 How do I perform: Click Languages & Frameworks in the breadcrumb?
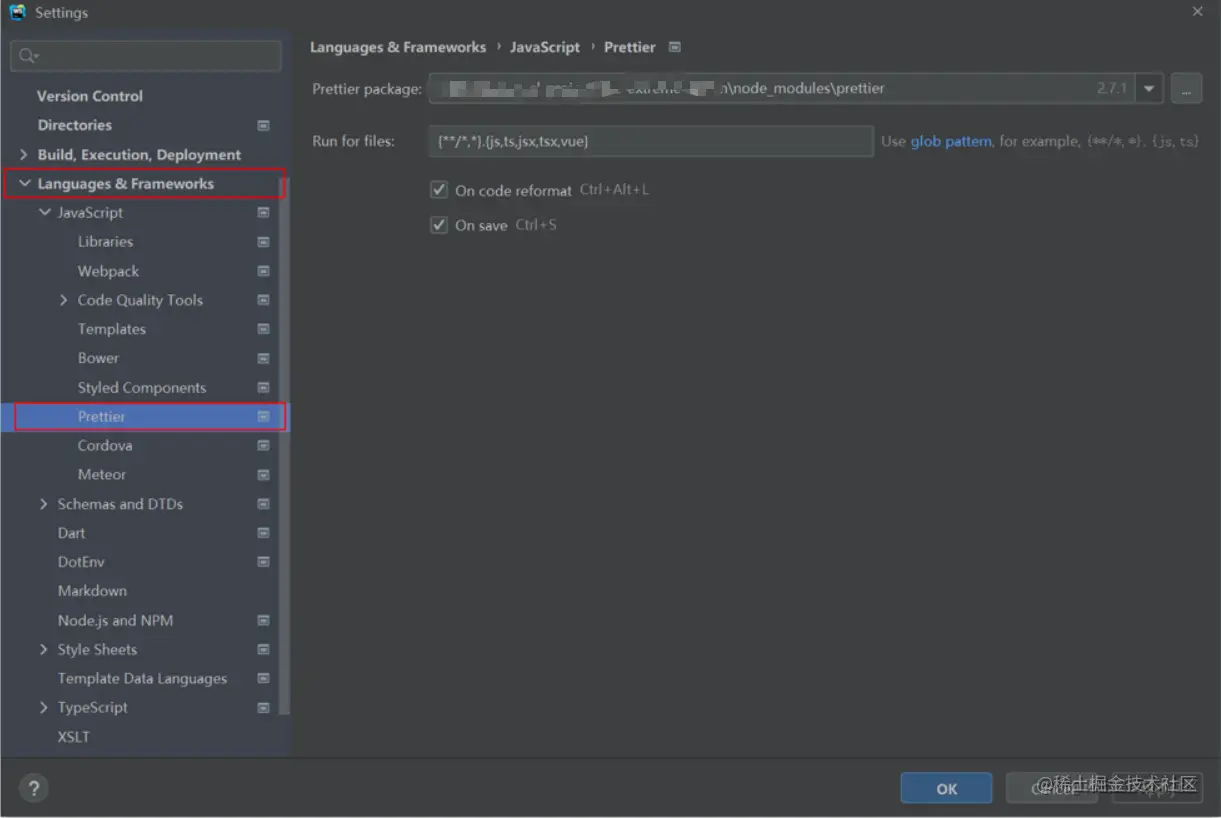tap(398, 47)
